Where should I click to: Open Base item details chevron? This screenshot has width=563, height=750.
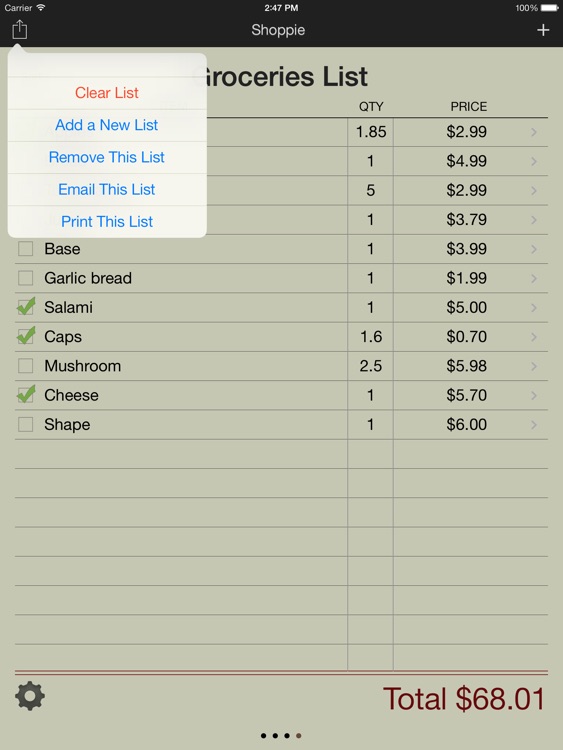click(x=534, y=249)
